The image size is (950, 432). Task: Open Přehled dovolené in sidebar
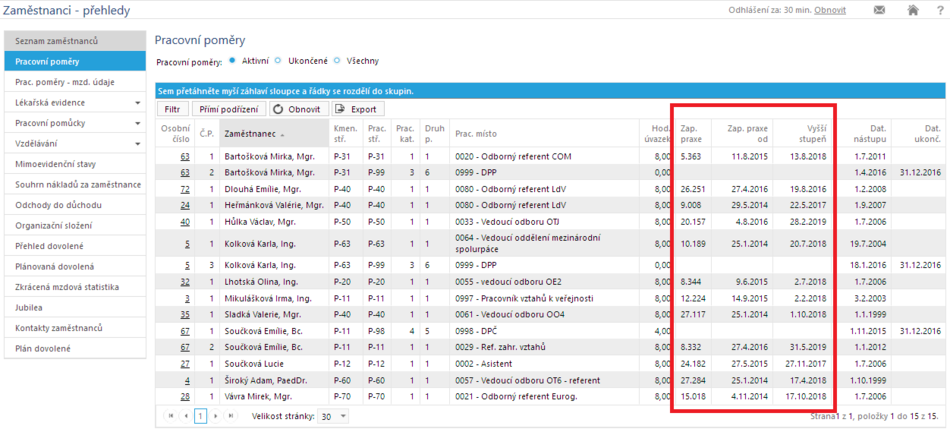pyautogui.click(x=75, y=246)
